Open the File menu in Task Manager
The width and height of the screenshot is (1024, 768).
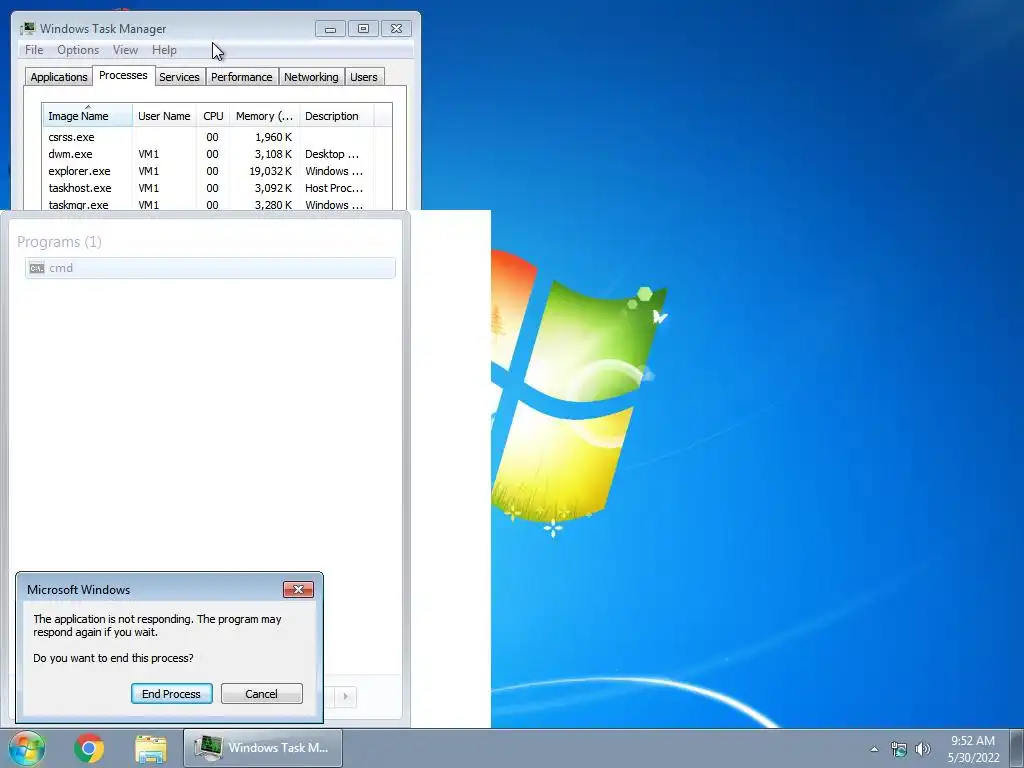coord(34,50)
